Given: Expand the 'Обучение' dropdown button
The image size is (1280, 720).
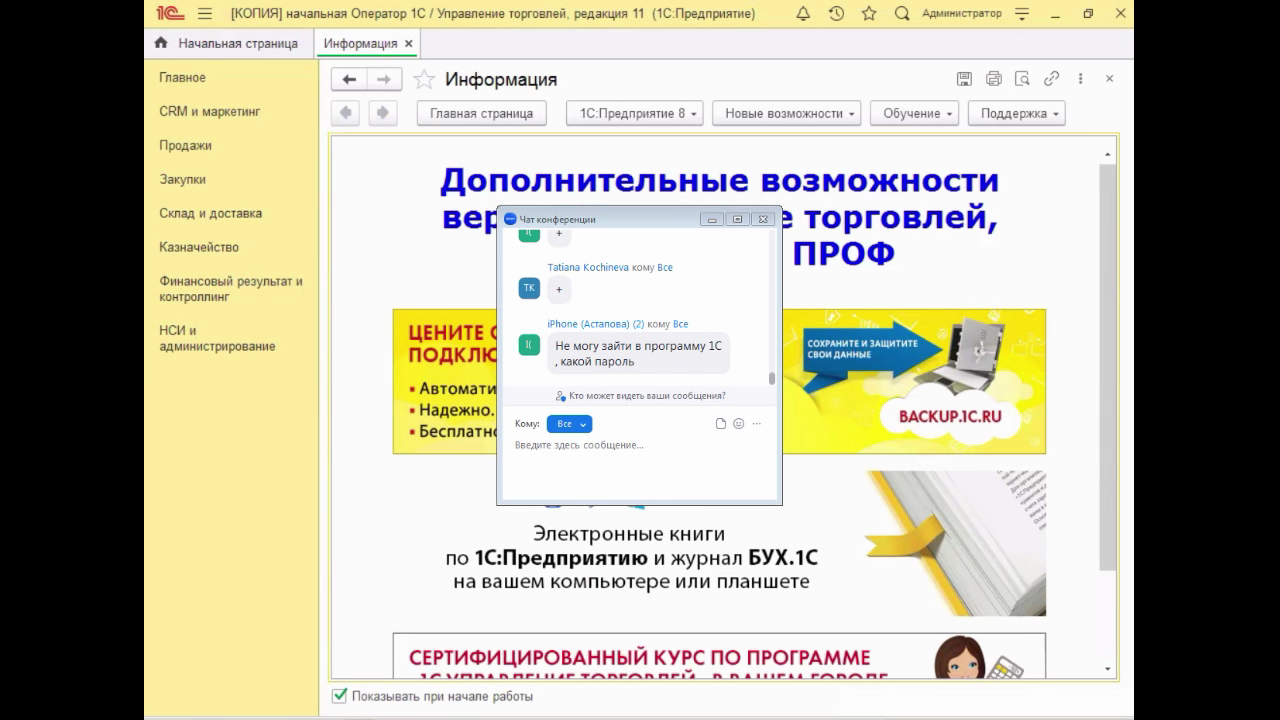Looking at the screenshot, I should [x=914, y=113].
